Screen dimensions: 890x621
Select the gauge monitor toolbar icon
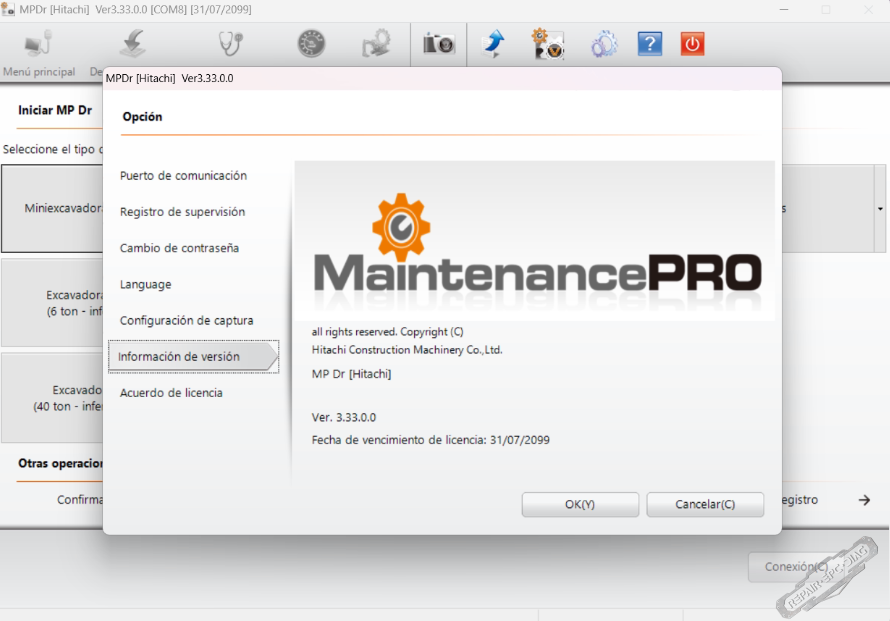click(x=312, y=44)
